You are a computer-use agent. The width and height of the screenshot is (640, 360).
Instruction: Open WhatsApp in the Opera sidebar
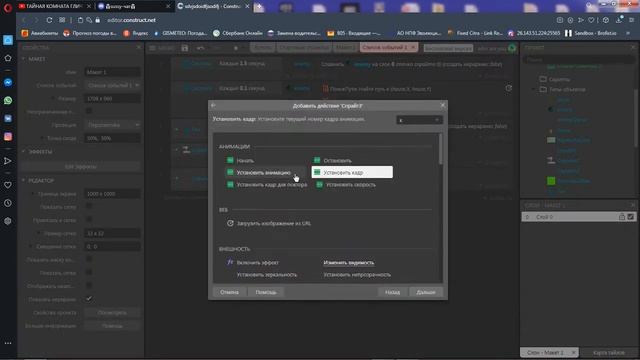tap(8, 100)
